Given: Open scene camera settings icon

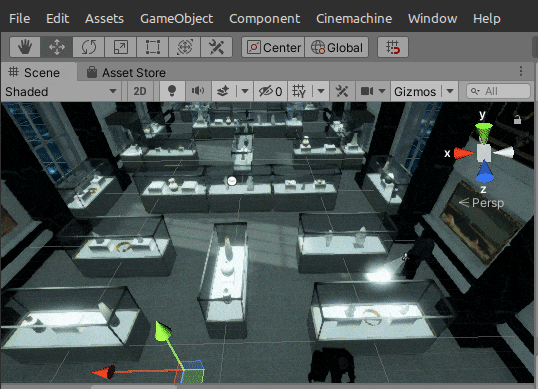Looking at the screenshot, I should coord(367,92).
